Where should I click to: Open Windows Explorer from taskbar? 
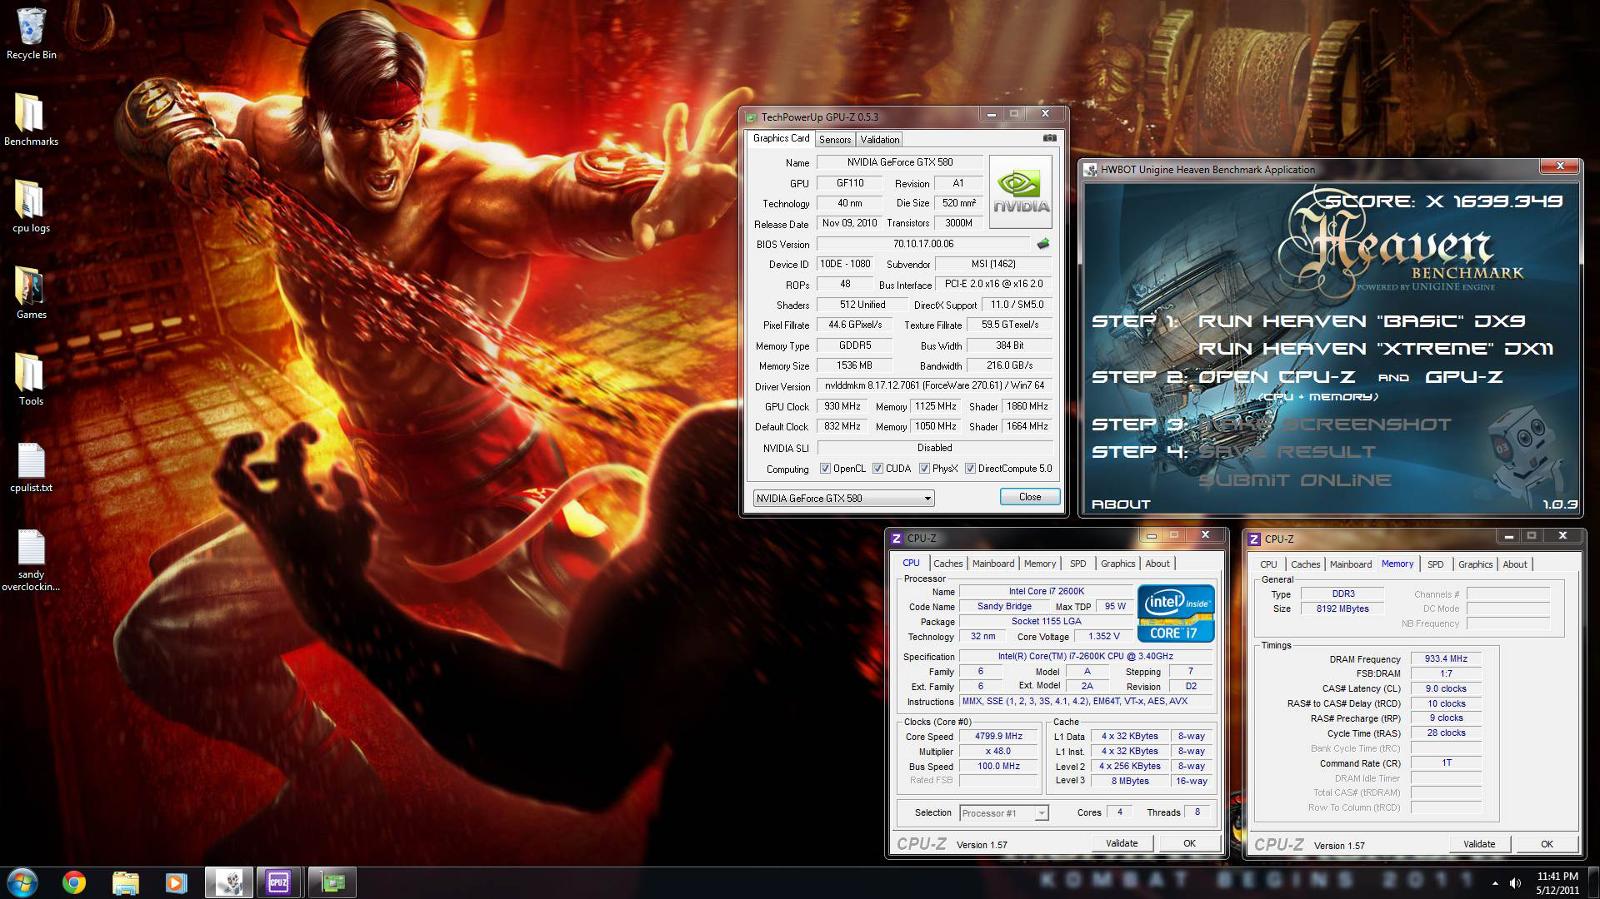125,882
